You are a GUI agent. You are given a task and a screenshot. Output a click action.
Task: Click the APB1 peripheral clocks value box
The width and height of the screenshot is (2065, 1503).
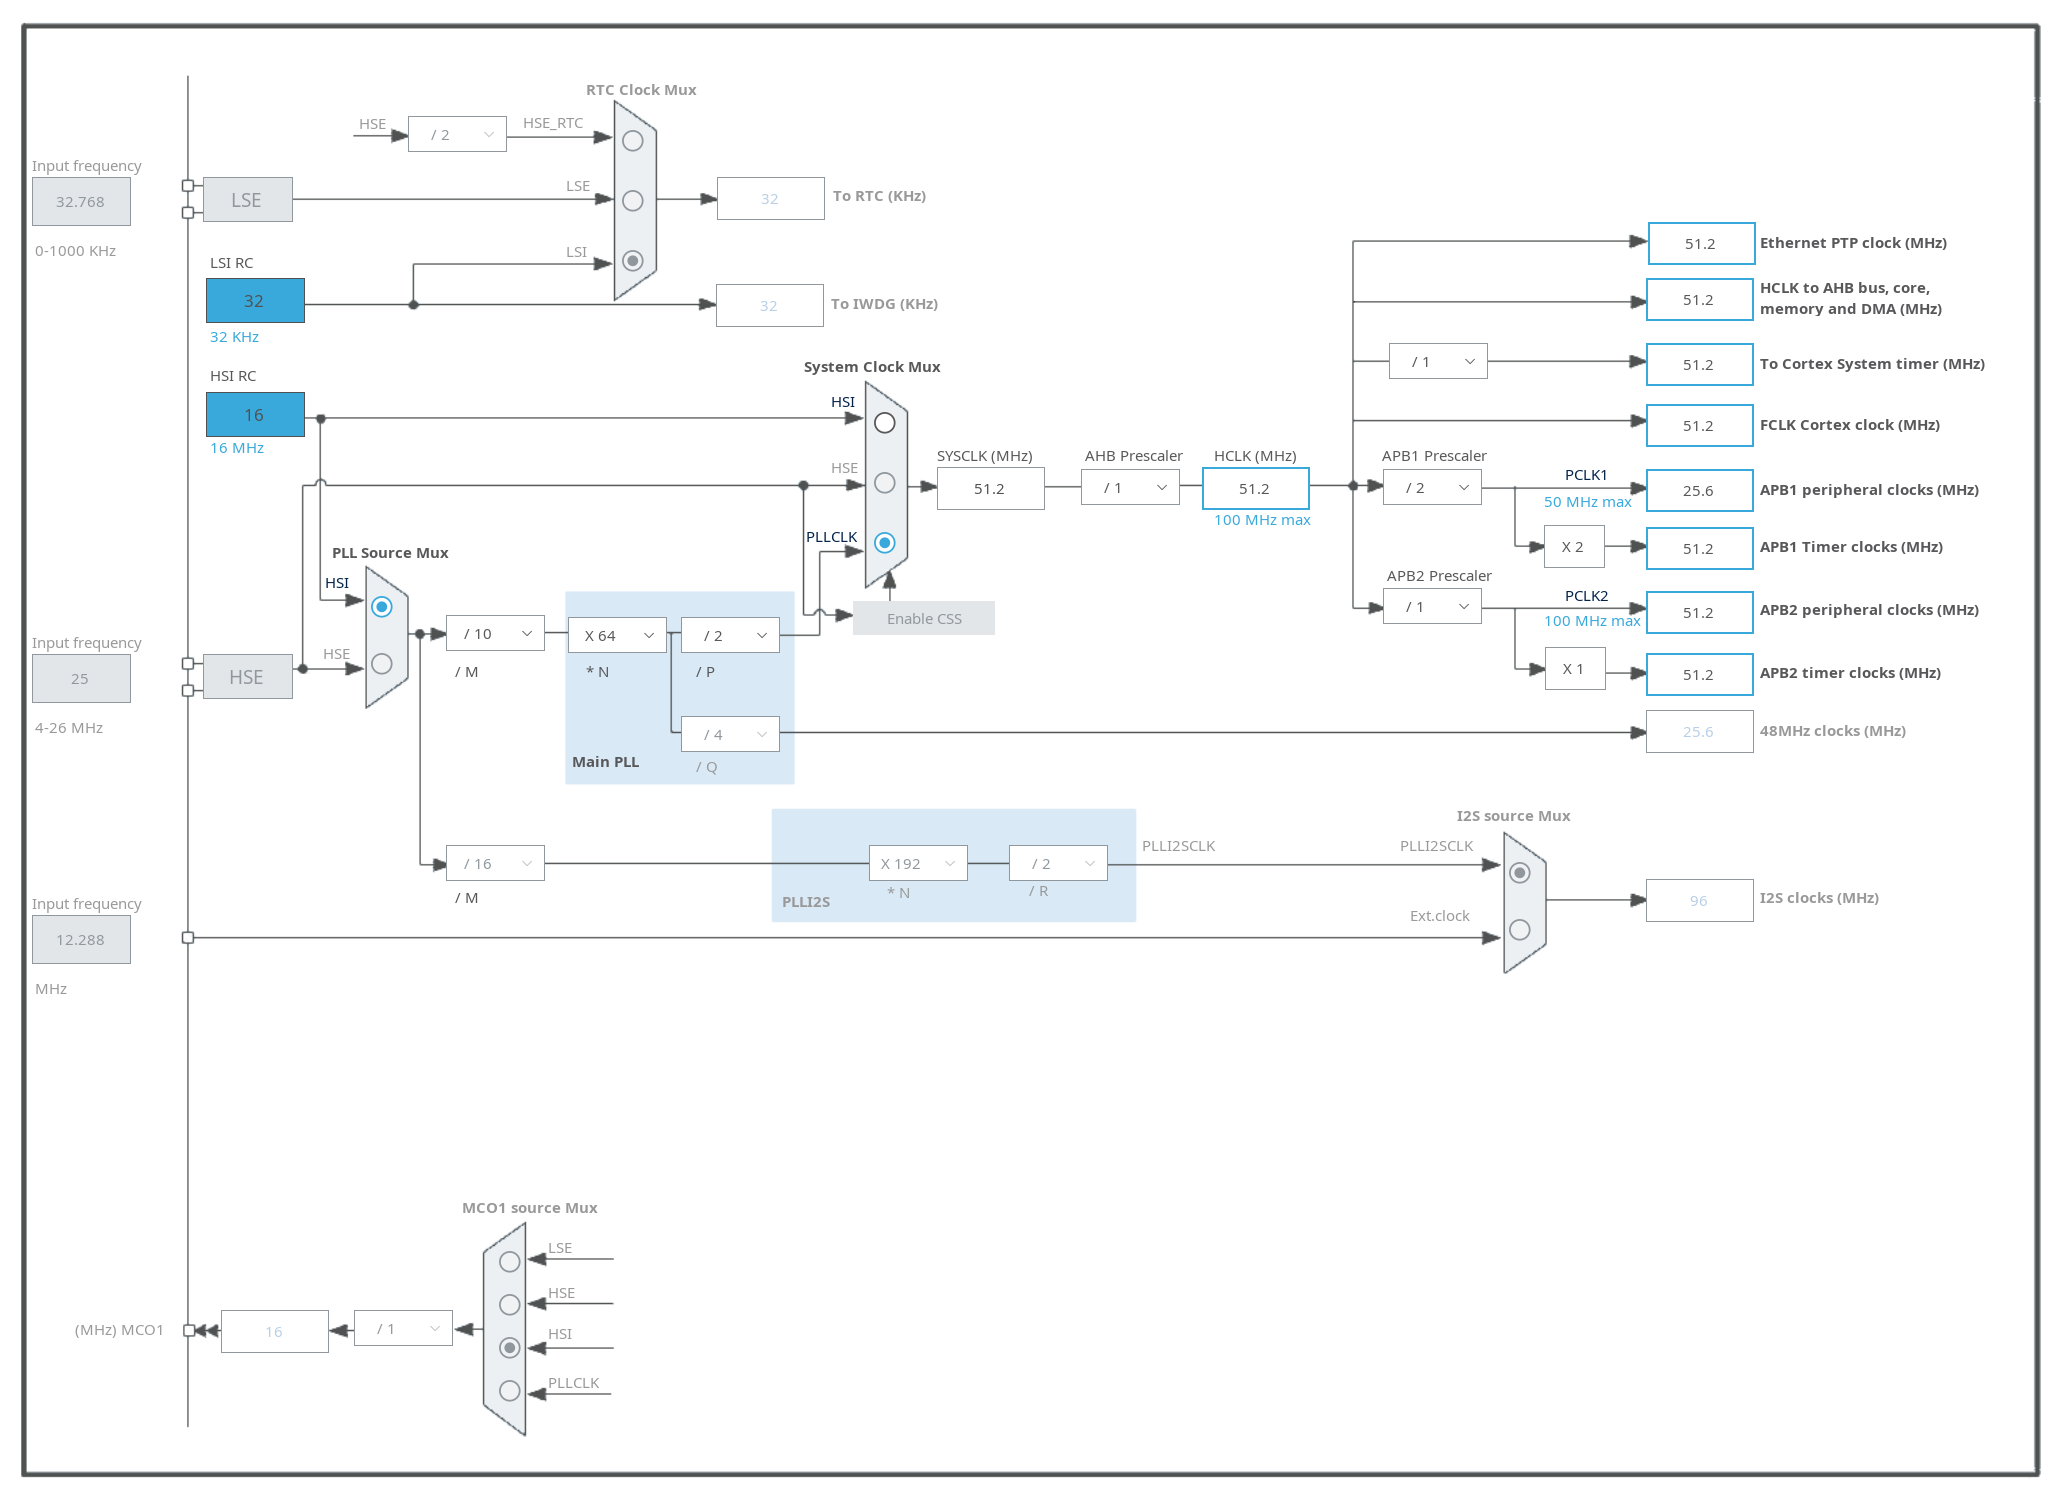click(x=1699, y=491)
